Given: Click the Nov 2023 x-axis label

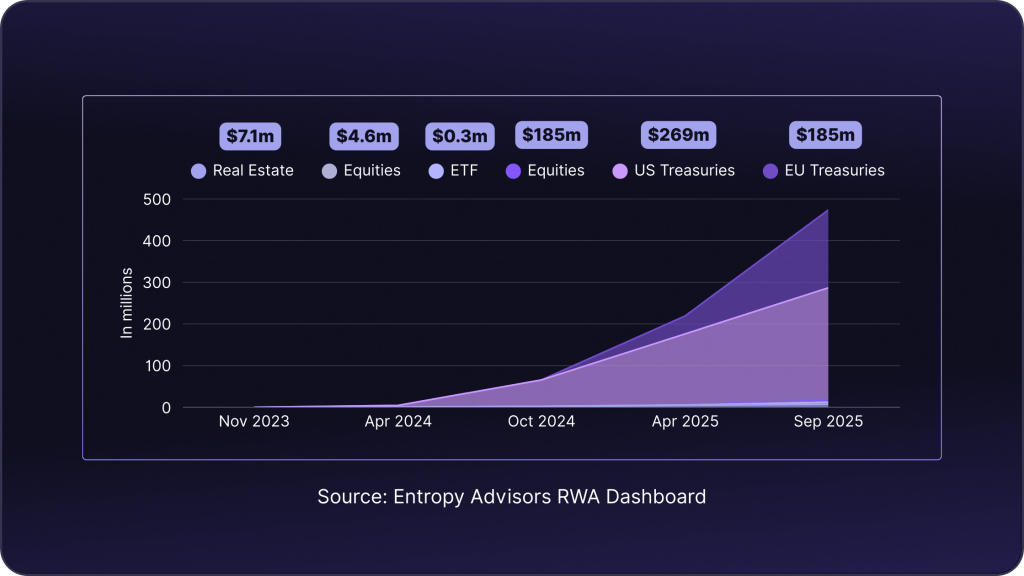Looking at the screenshot, I should 254,422.
